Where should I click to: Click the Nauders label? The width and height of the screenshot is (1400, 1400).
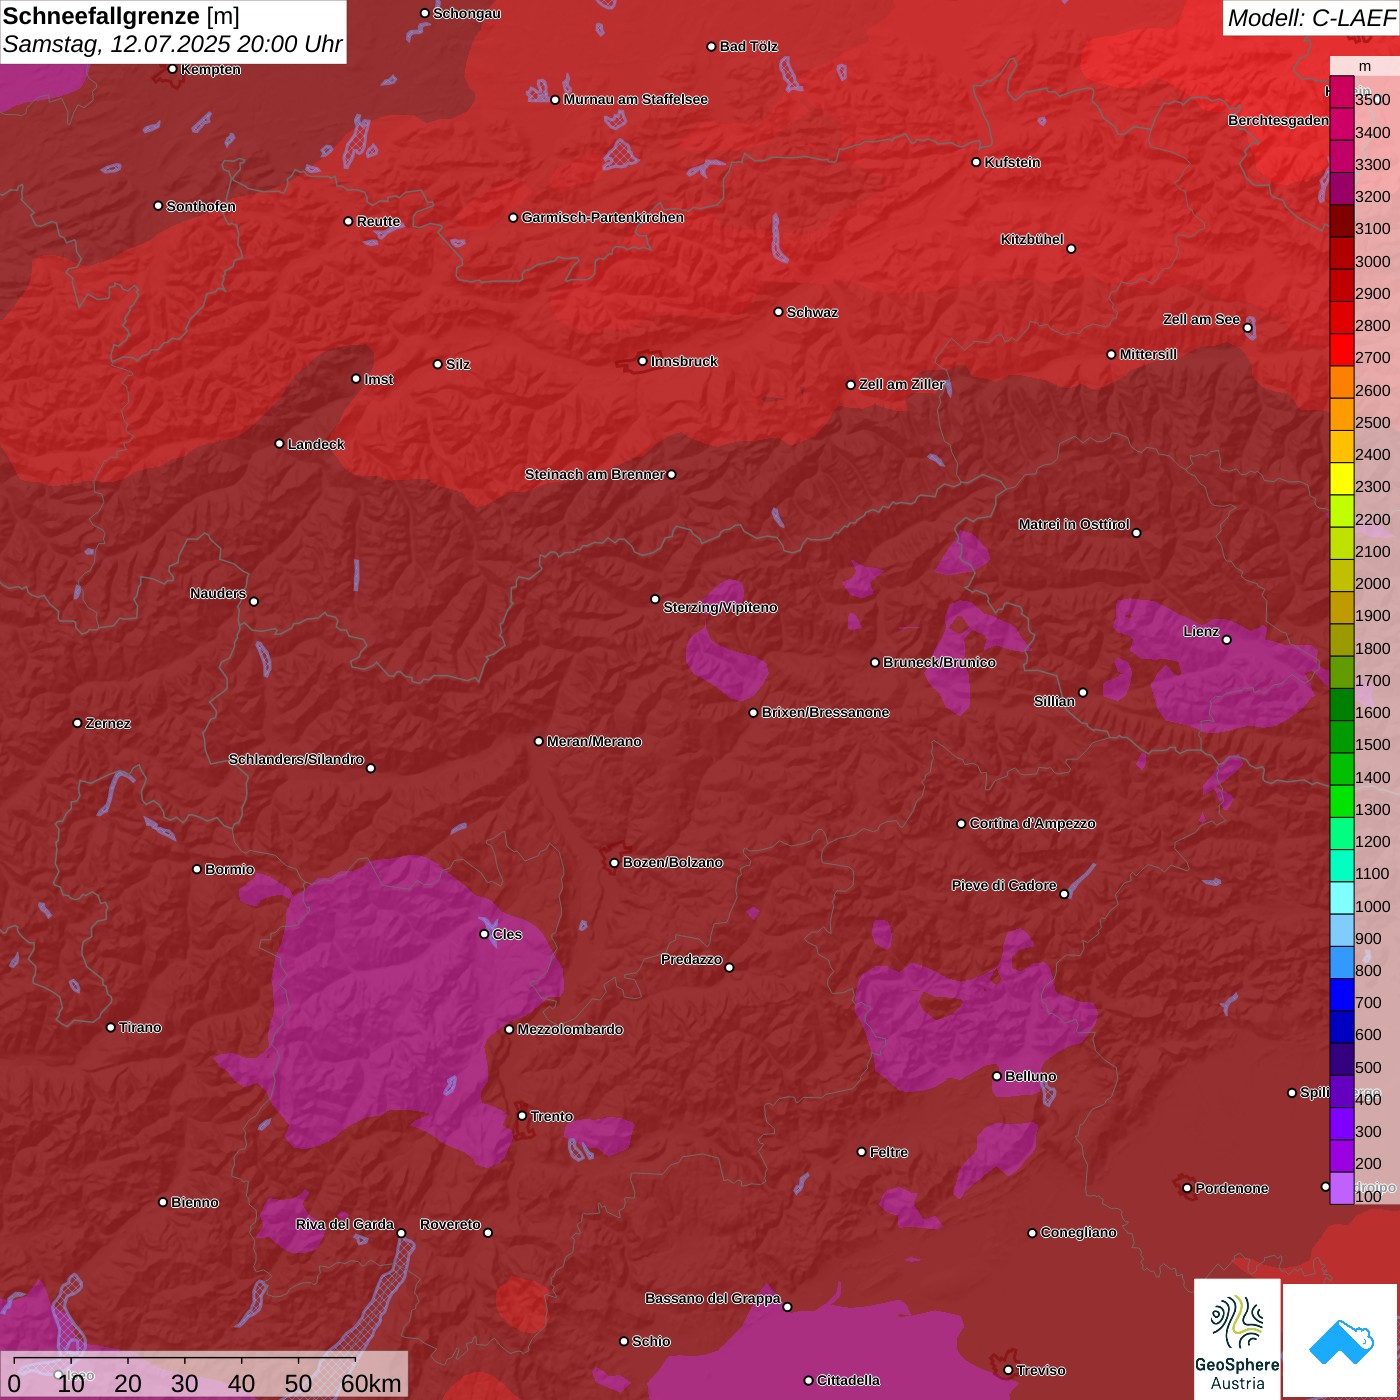pos(218,593)
